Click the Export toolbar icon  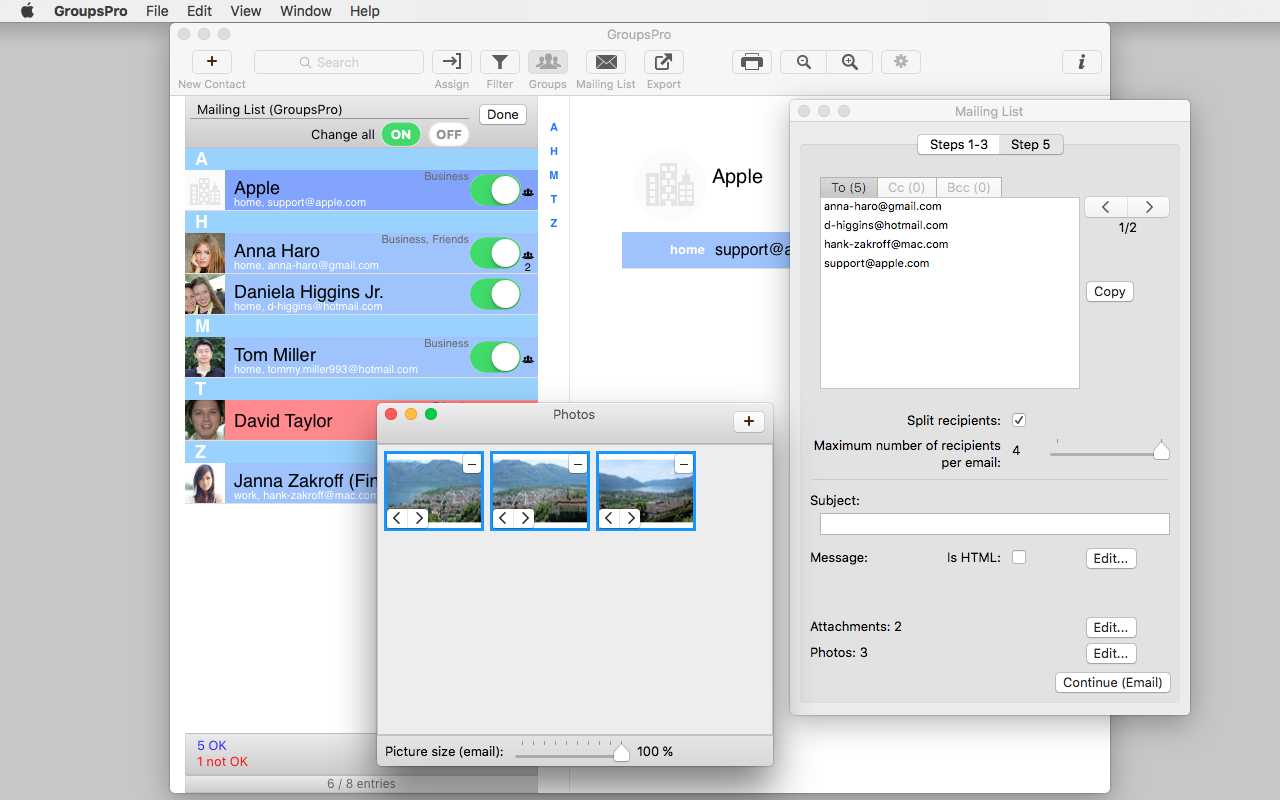click(663, 62)
